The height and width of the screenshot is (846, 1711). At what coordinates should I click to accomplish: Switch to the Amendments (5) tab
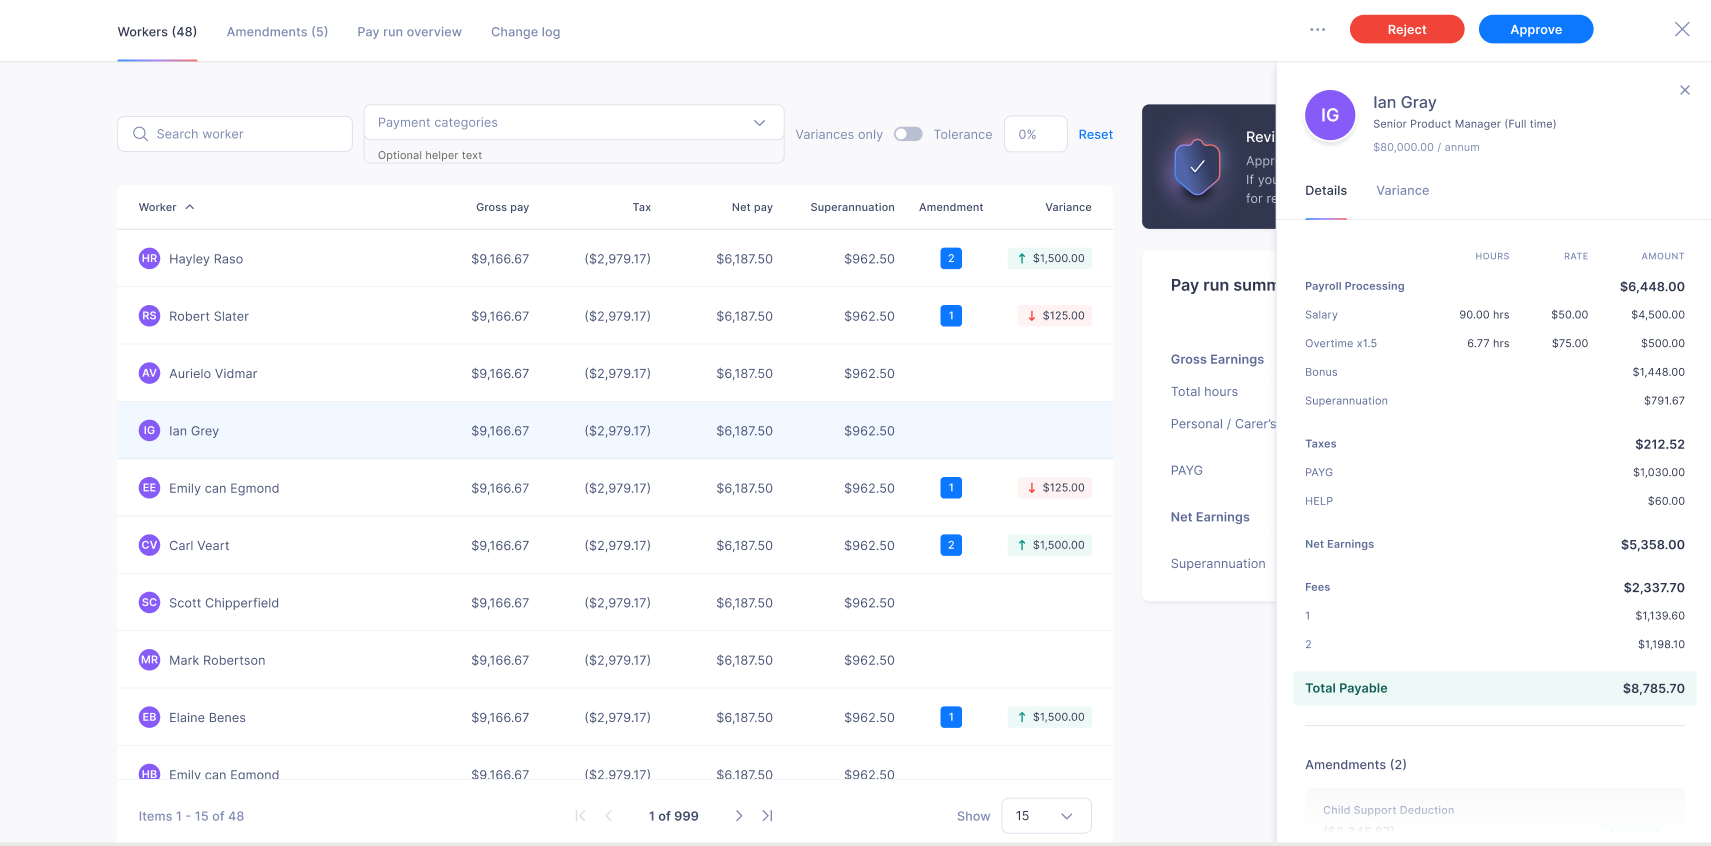[277, 32]
